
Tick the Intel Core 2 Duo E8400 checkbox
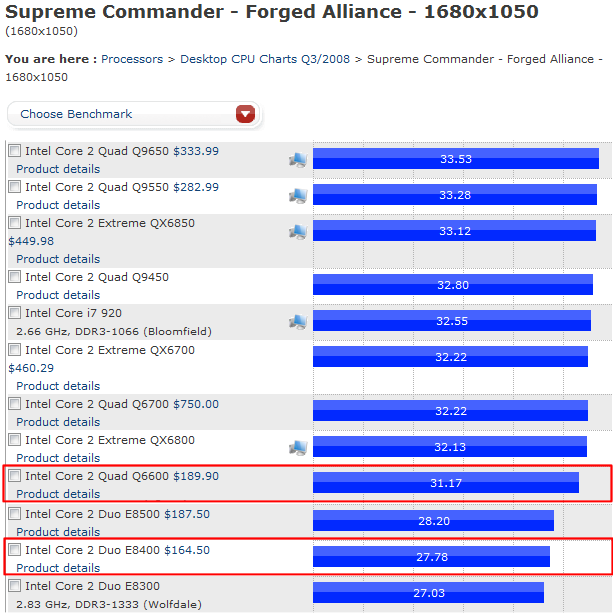[14, 549]
